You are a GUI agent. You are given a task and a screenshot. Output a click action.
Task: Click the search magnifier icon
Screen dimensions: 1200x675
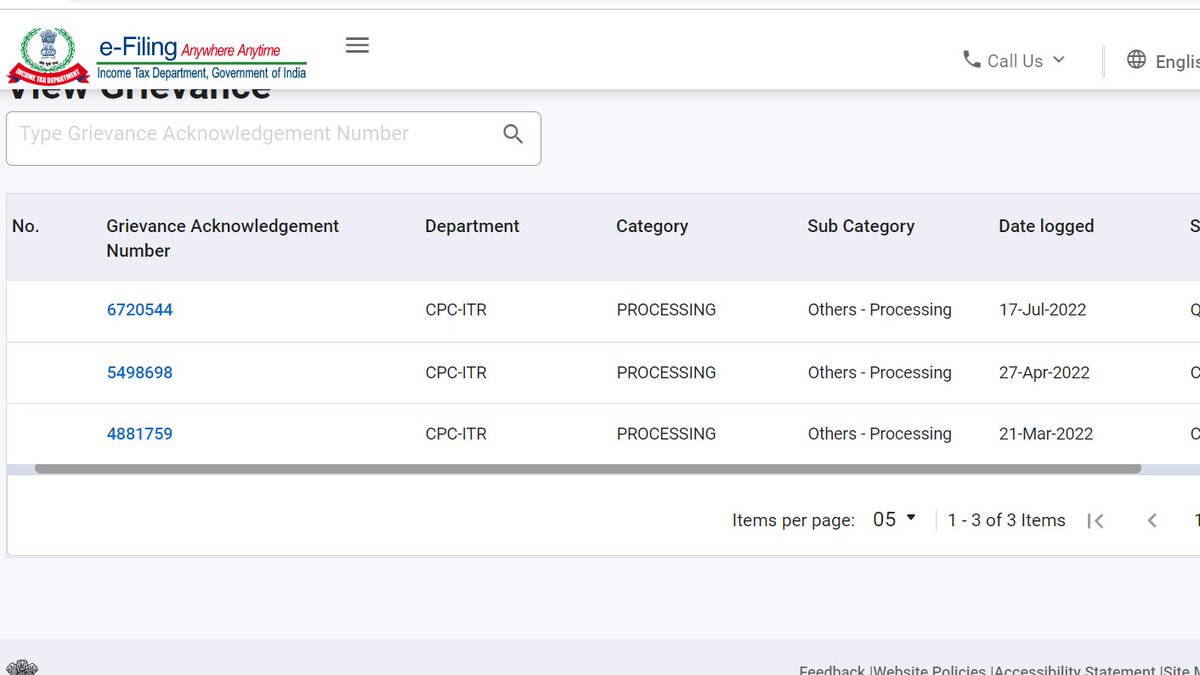[513, 134]
